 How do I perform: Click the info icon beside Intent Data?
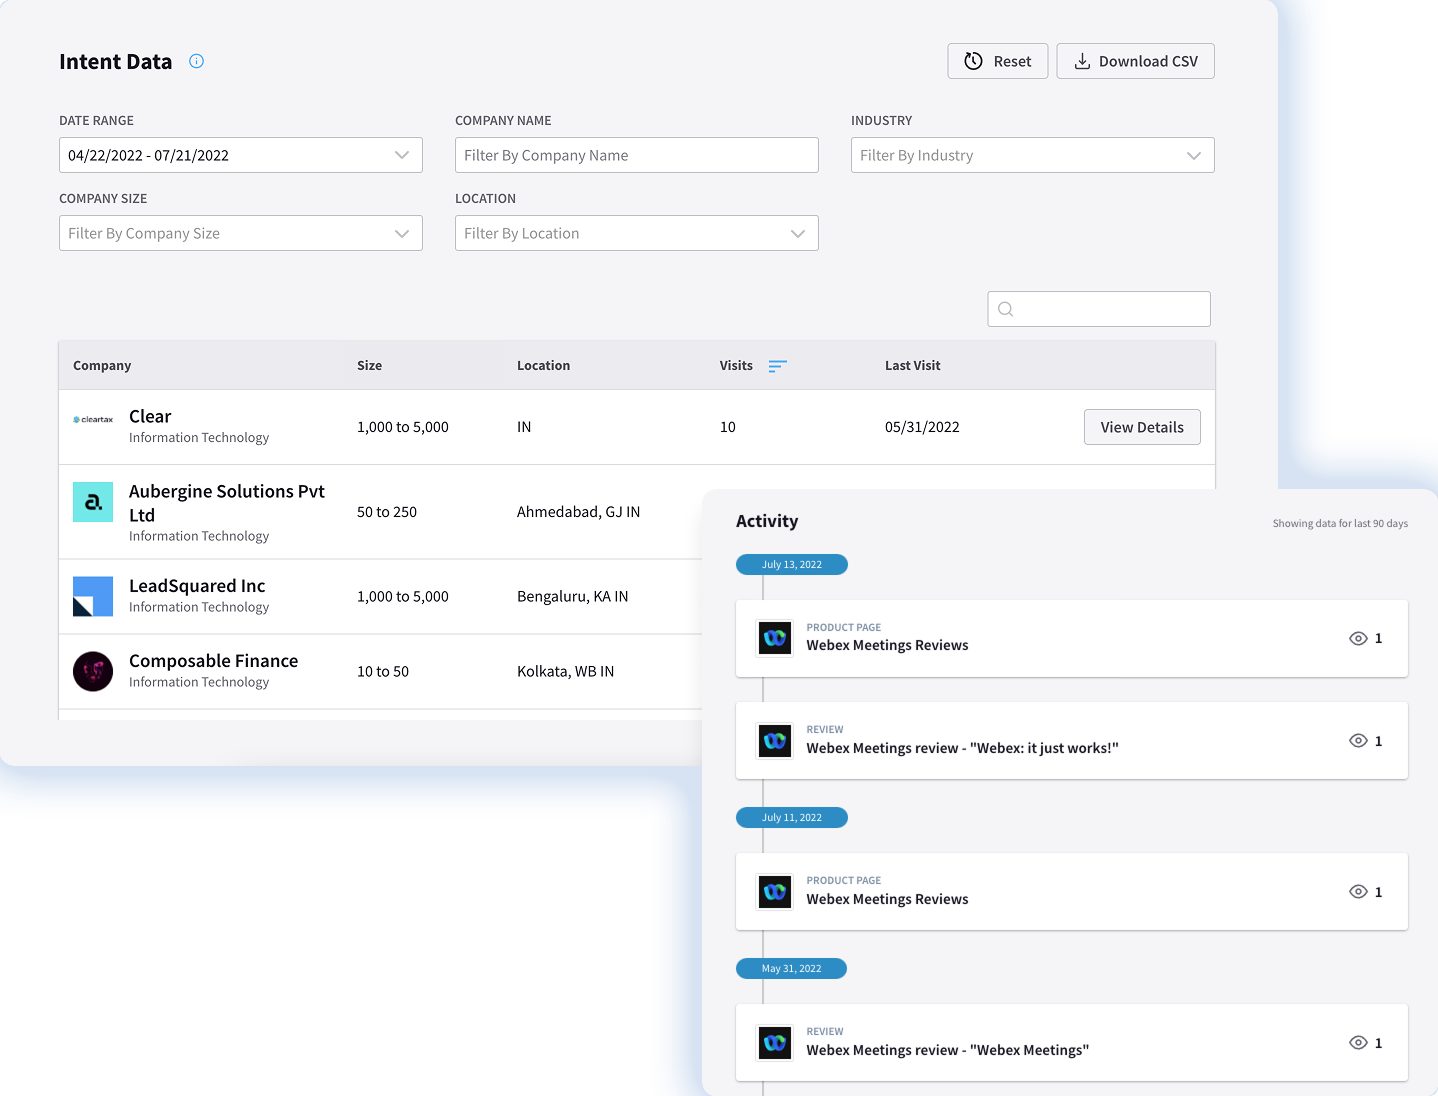197,61
